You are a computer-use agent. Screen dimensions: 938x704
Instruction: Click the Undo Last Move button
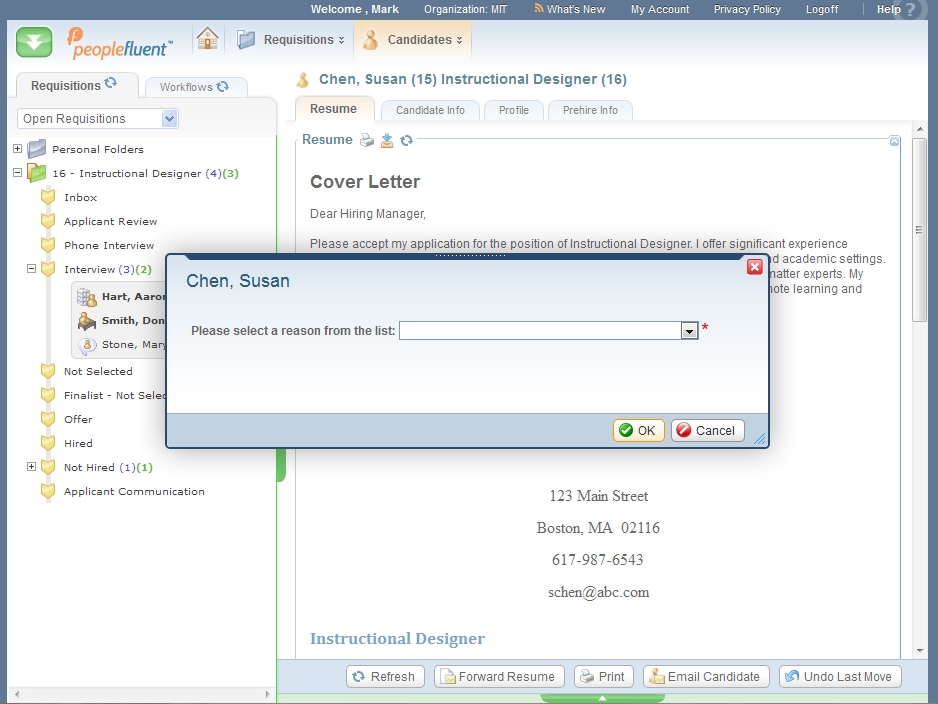point(840,677)
